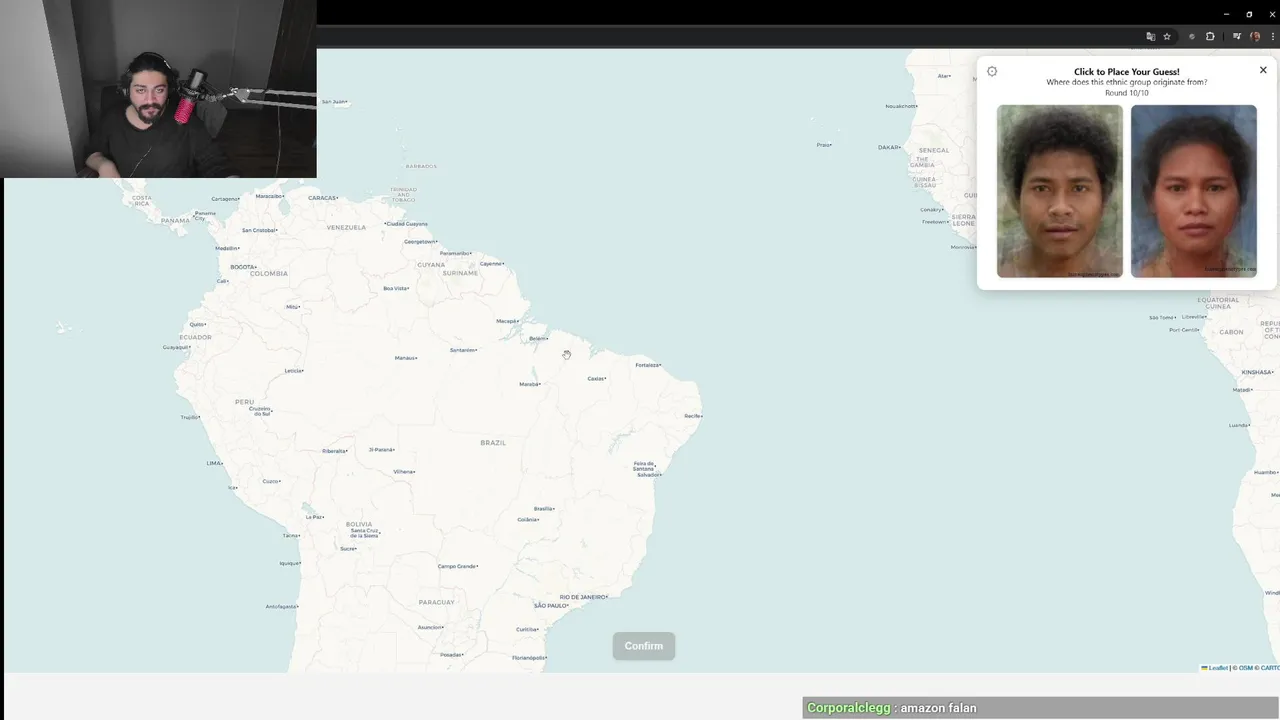Open the game settings gear icon

992,71
